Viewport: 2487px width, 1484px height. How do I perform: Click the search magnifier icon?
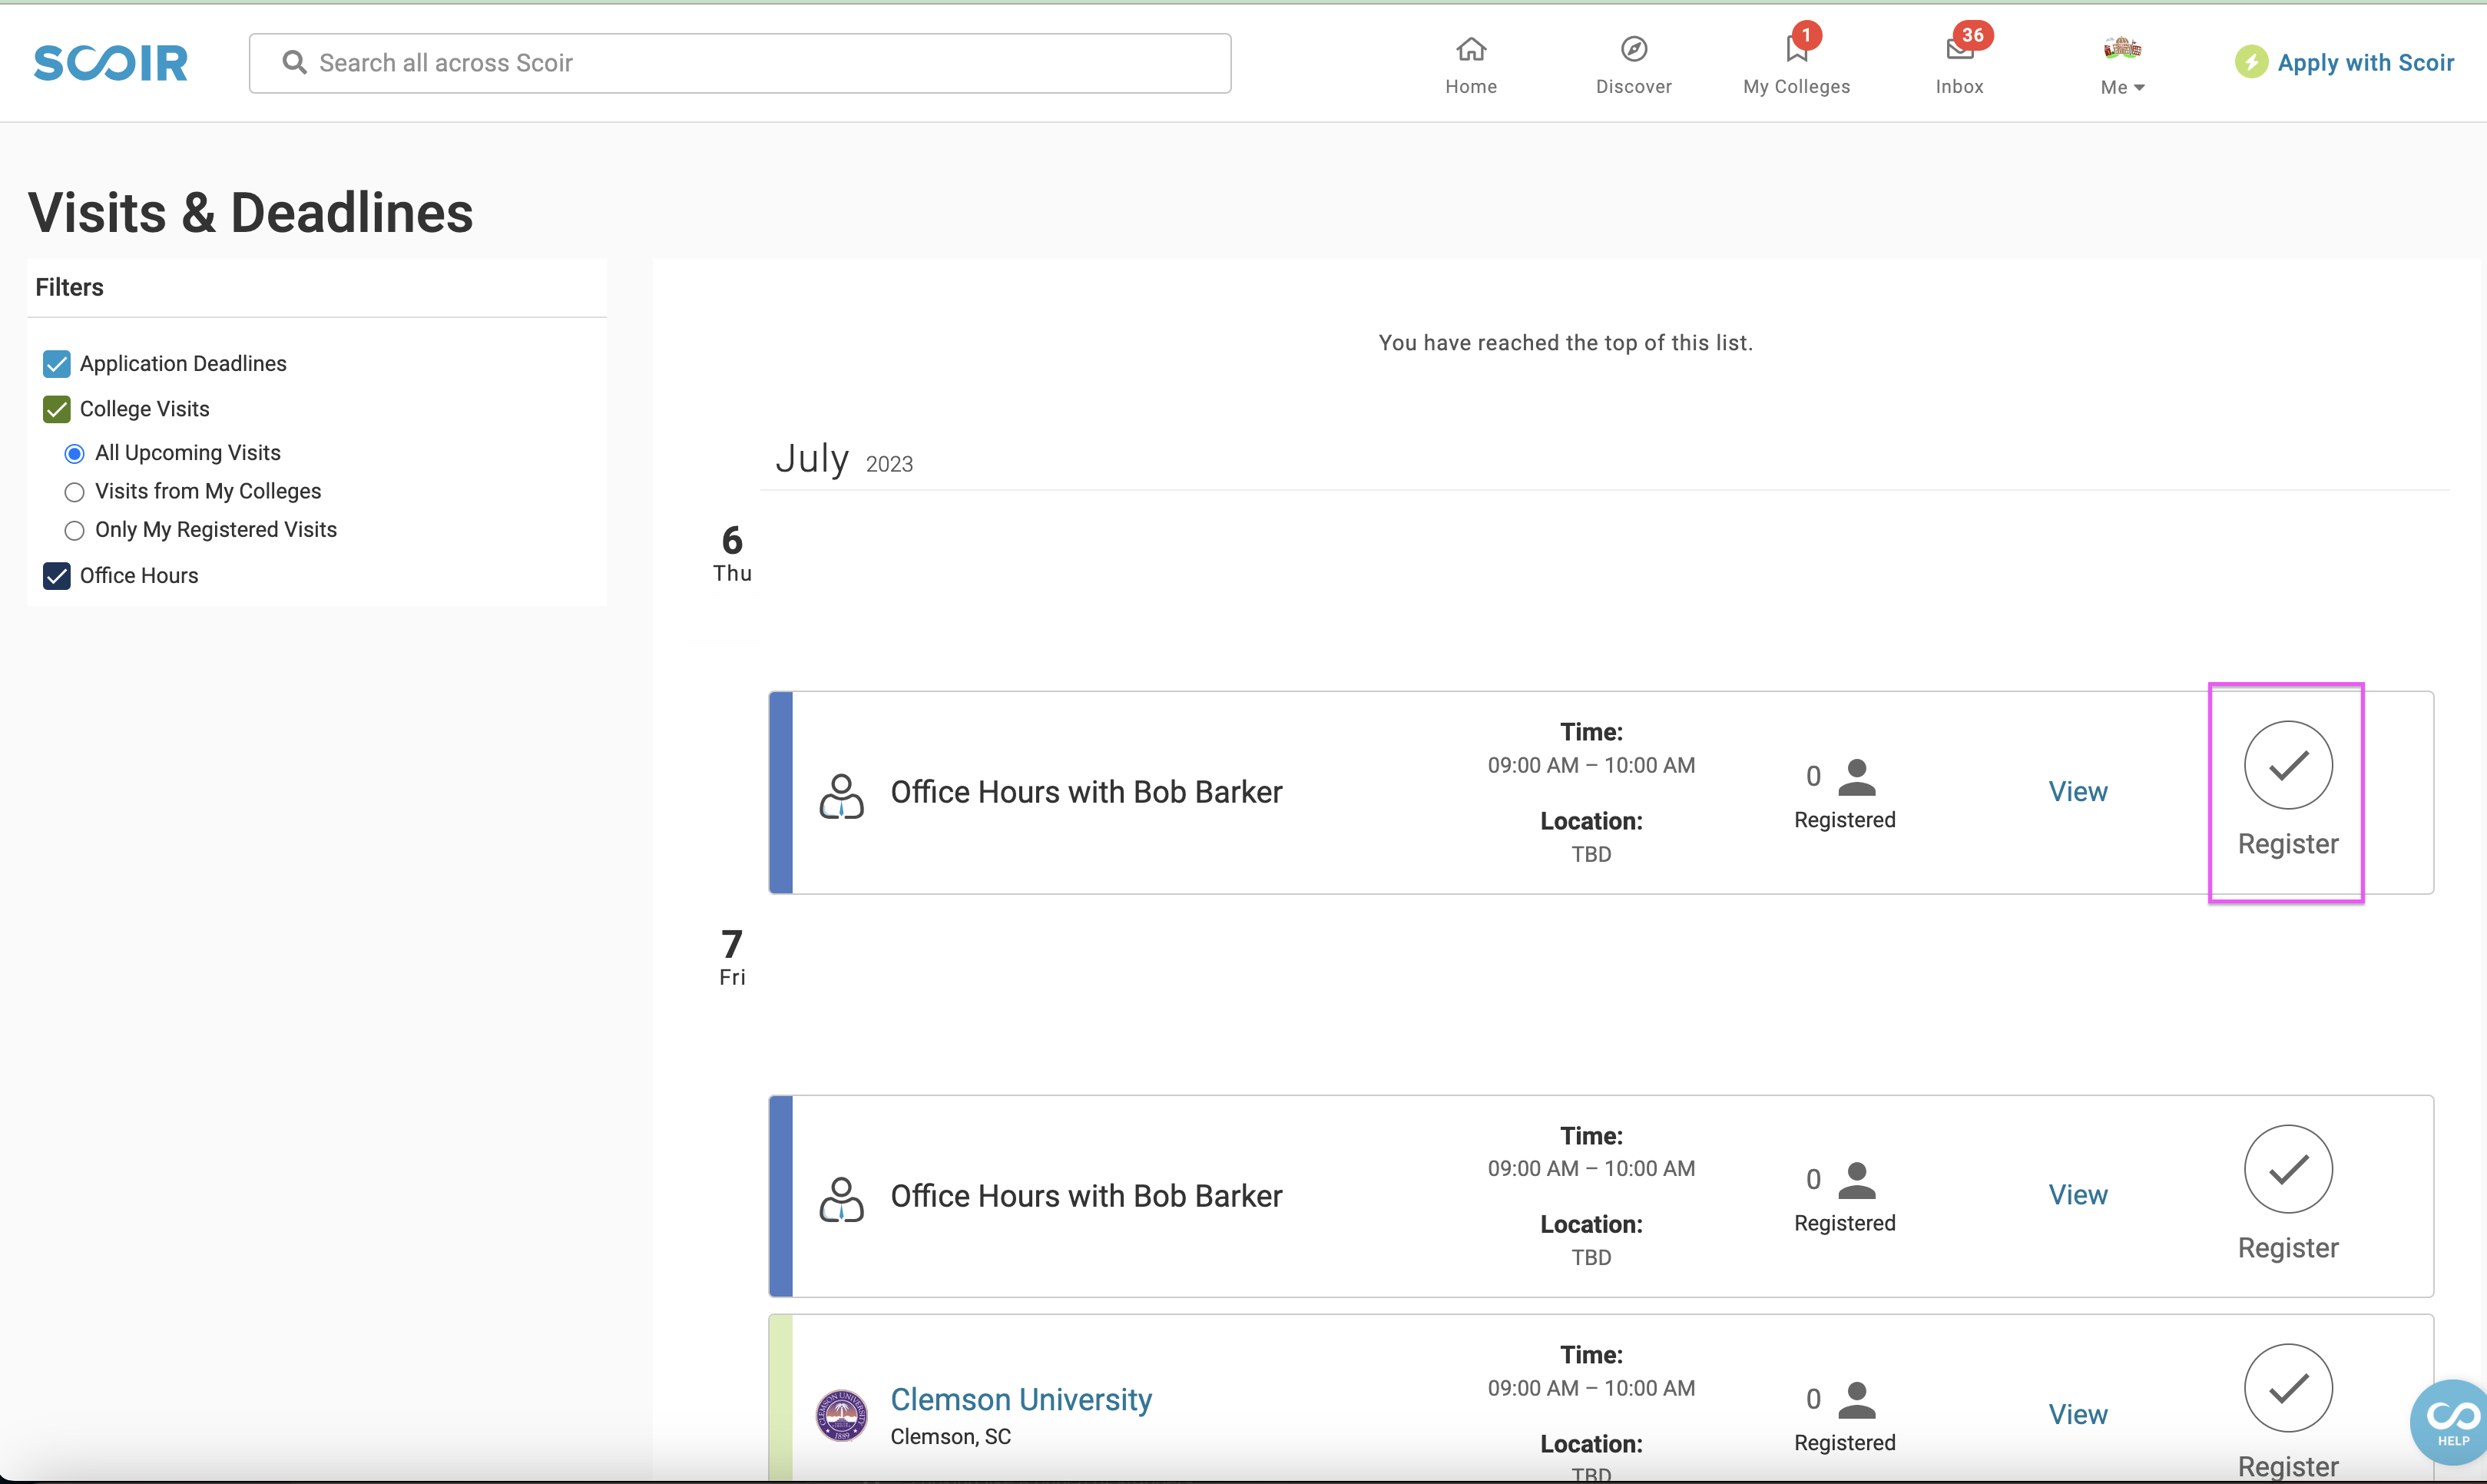click(294, 63)
